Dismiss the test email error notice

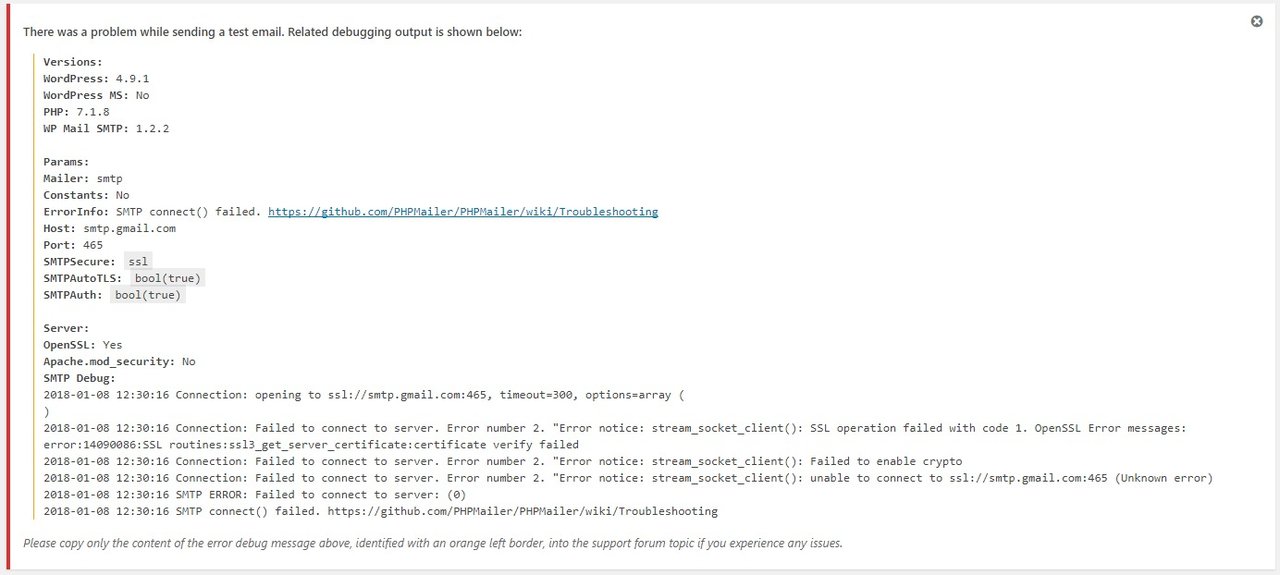(x=1257, y=21)
